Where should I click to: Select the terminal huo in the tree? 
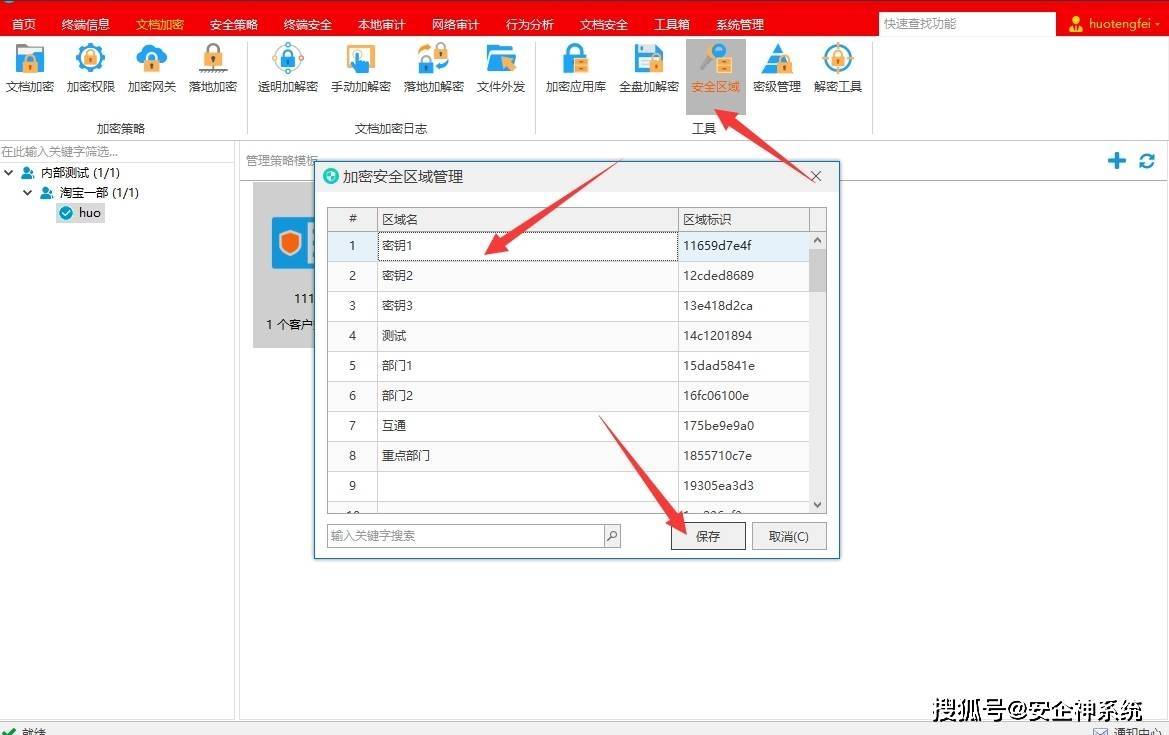tap(88, 212)
